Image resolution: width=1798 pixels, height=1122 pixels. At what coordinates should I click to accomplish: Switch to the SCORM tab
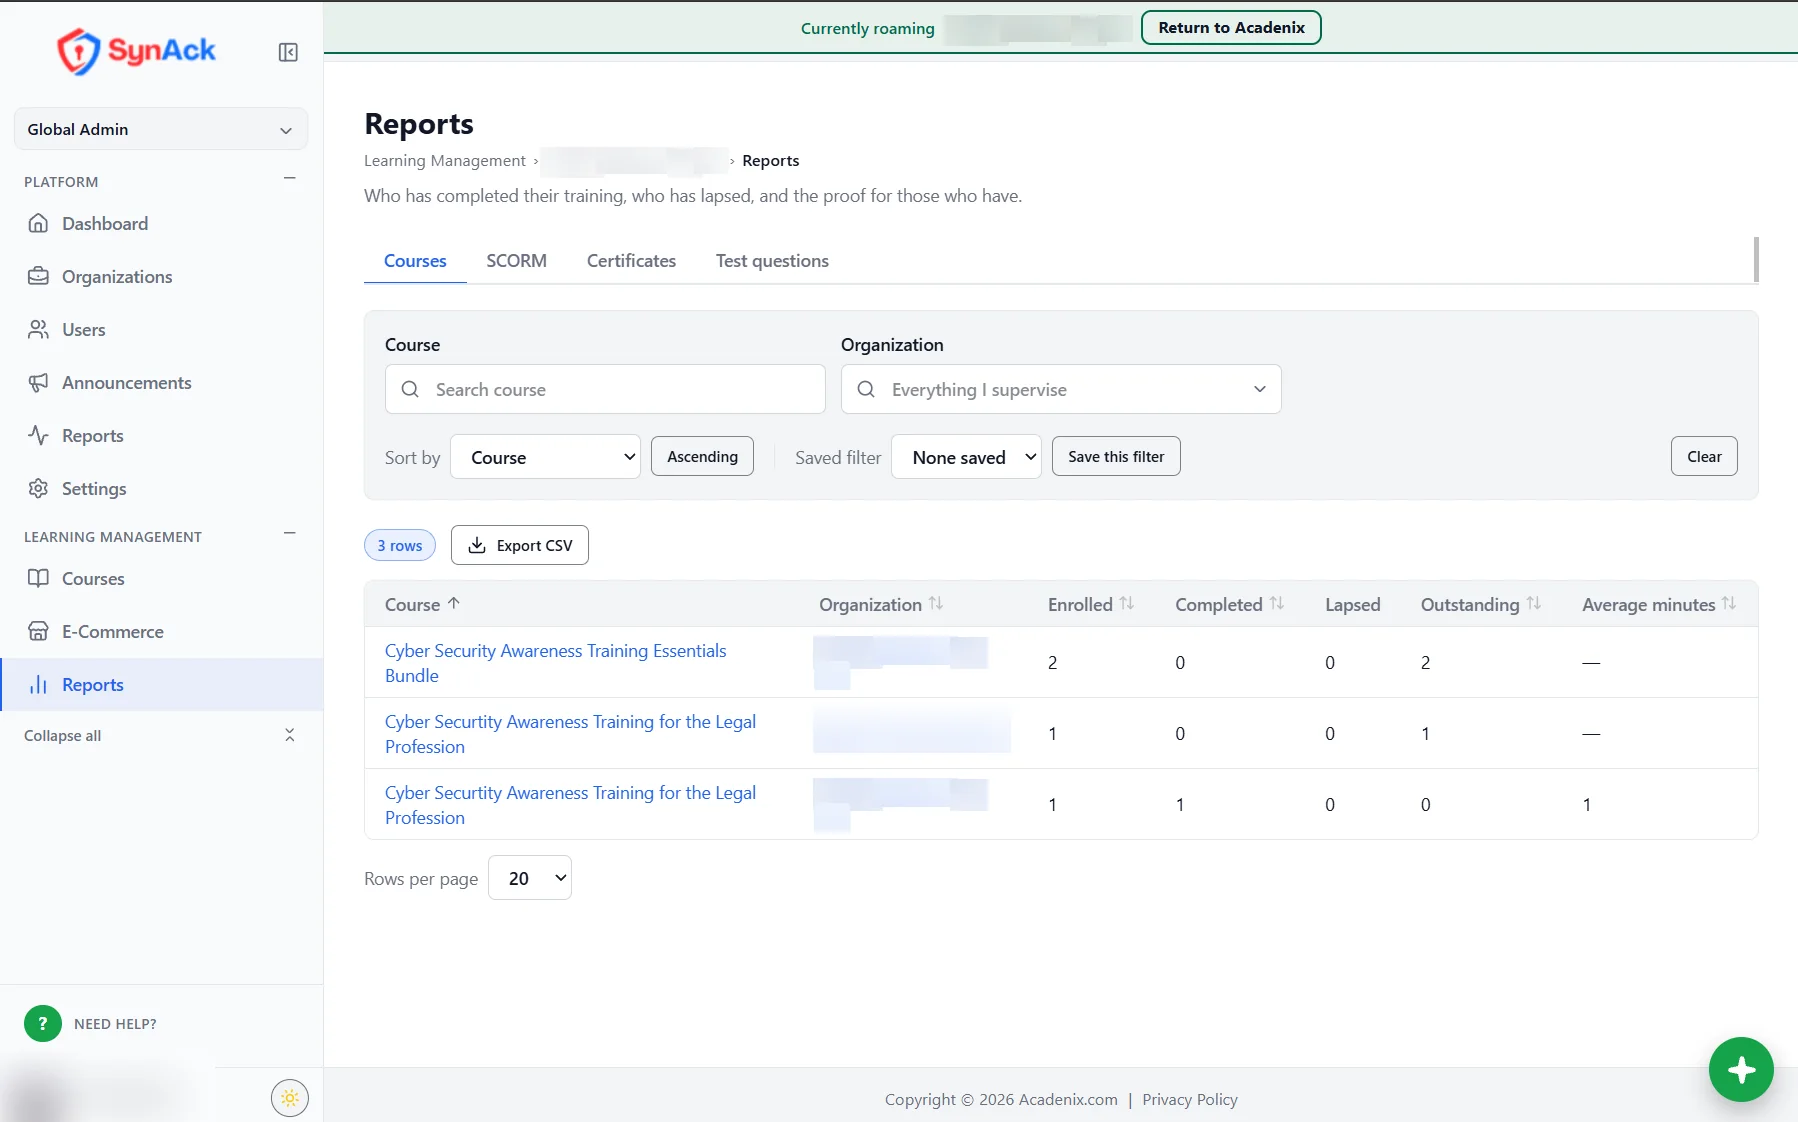(x=516, y=261)
